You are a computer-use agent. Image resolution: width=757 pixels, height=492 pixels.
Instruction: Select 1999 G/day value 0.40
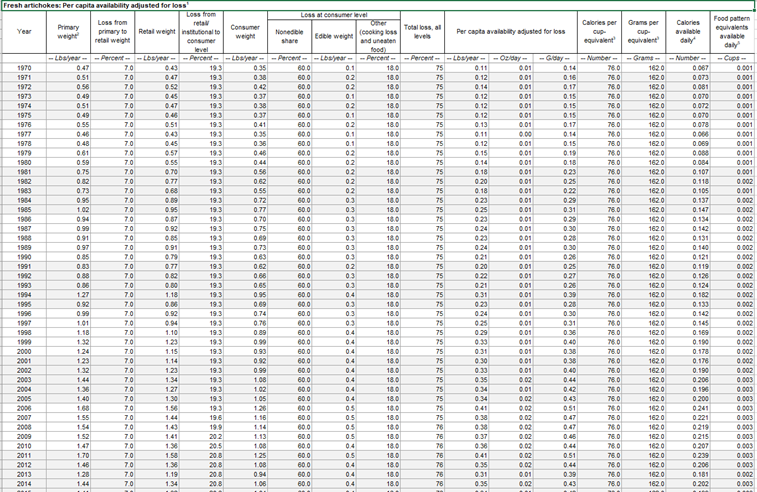[555, 342]
